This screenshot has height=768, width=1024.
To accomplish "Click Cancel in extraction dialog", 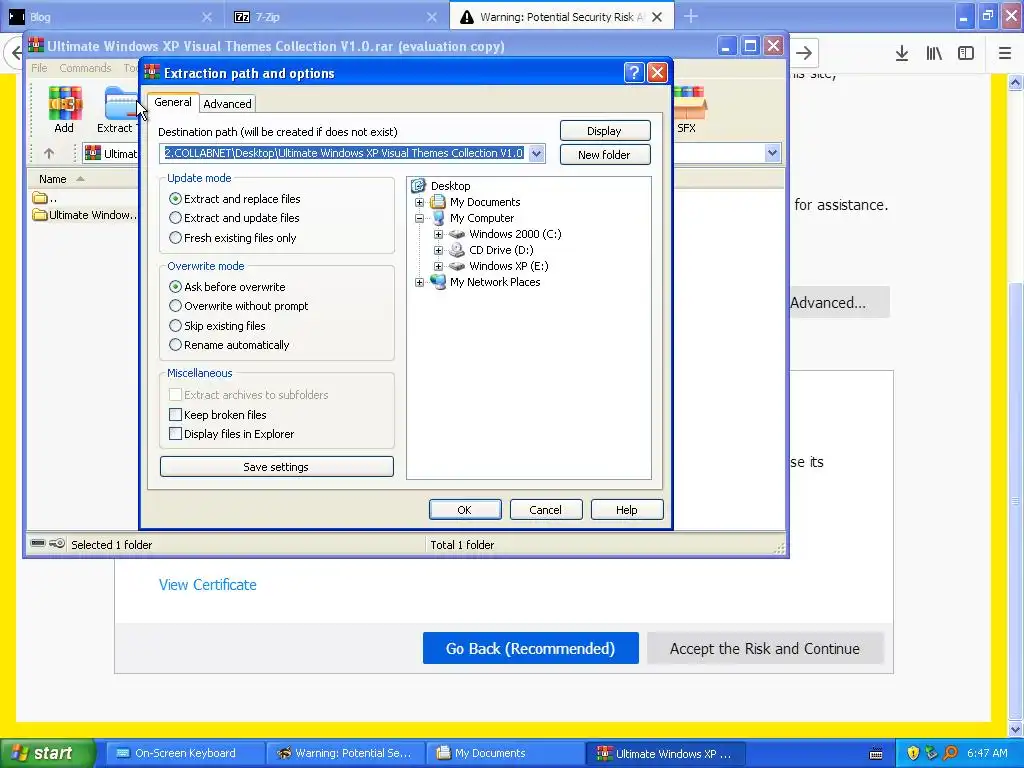I will pyautogui.click(x=545, y=510).
